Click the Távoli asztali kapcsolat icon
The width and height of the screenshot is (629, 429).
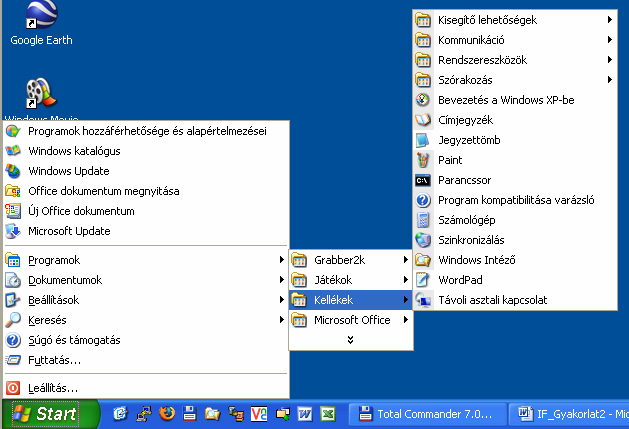coord(423,300)
